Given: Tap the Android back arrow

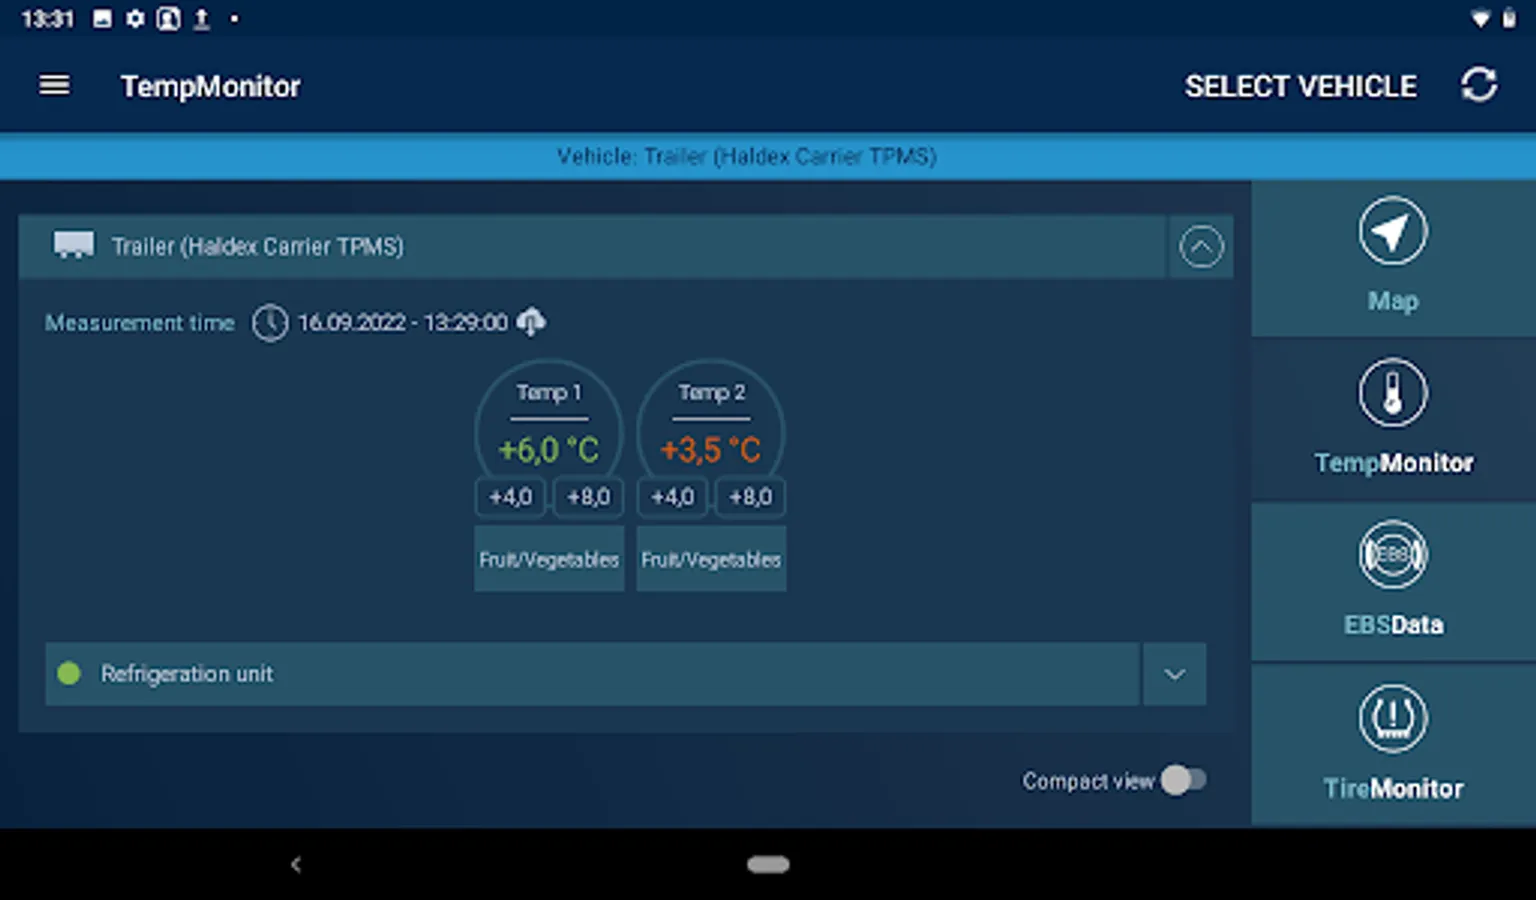Looking at the screenshot, I should [x=296, y=864].
